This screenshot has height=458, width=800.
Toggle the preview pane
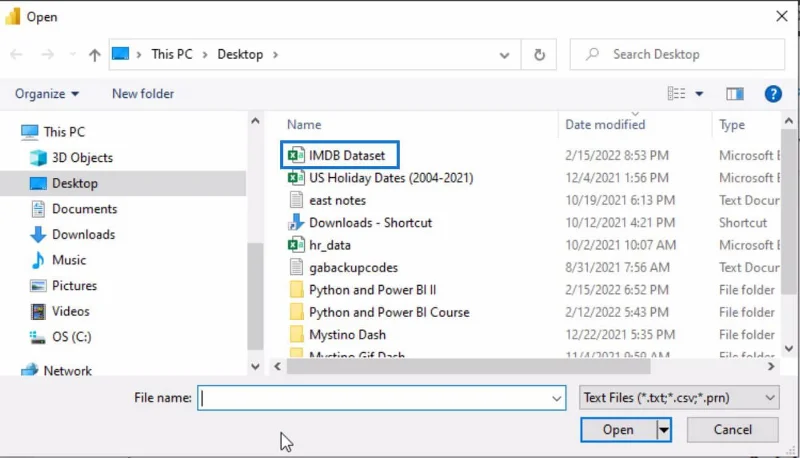735,94
